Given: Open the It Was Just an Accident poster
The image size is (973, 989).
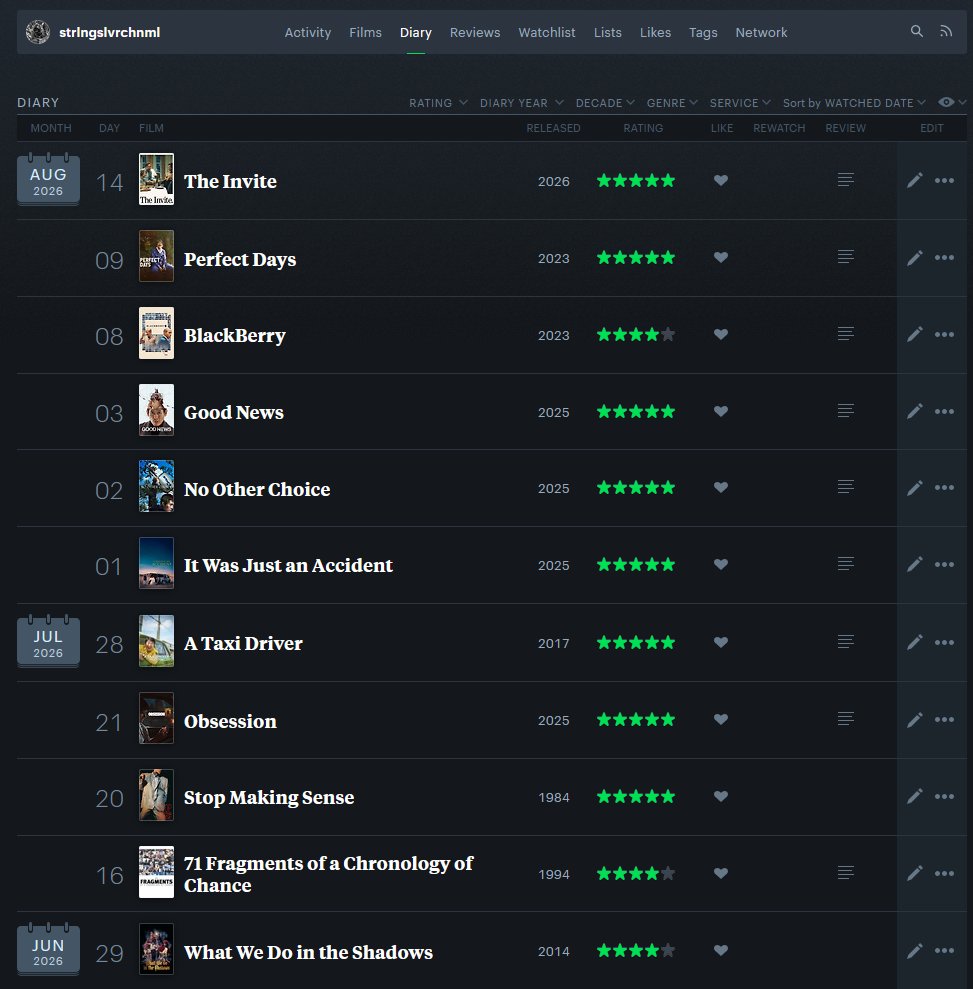Looking at the screenshot, I should pyautogui.click(x=156, y=563).
